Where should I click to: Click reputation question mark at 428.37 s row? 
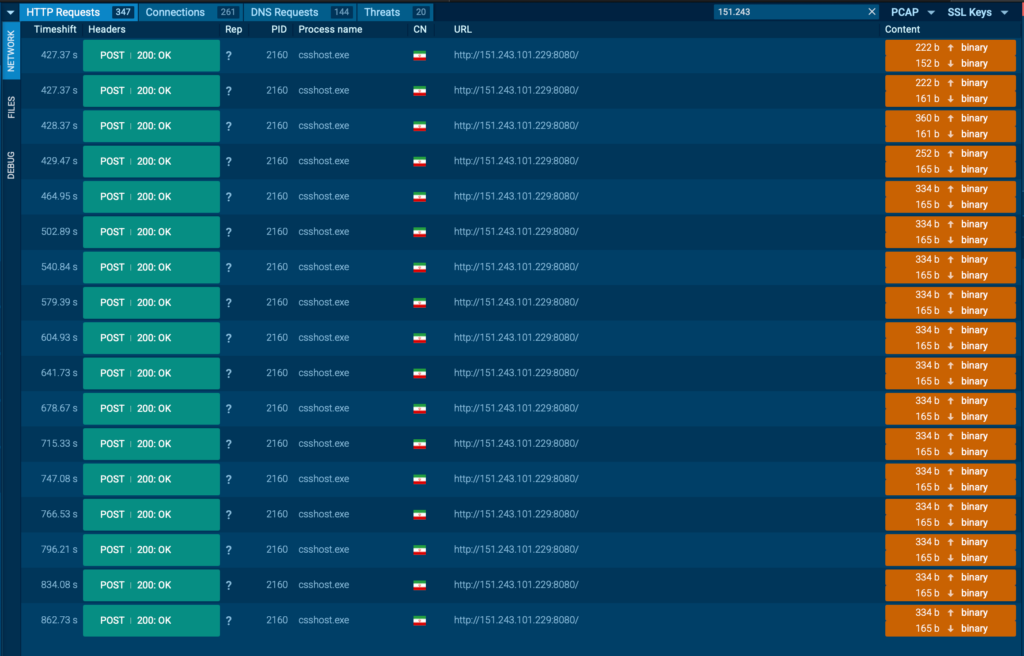click(229, 126)
